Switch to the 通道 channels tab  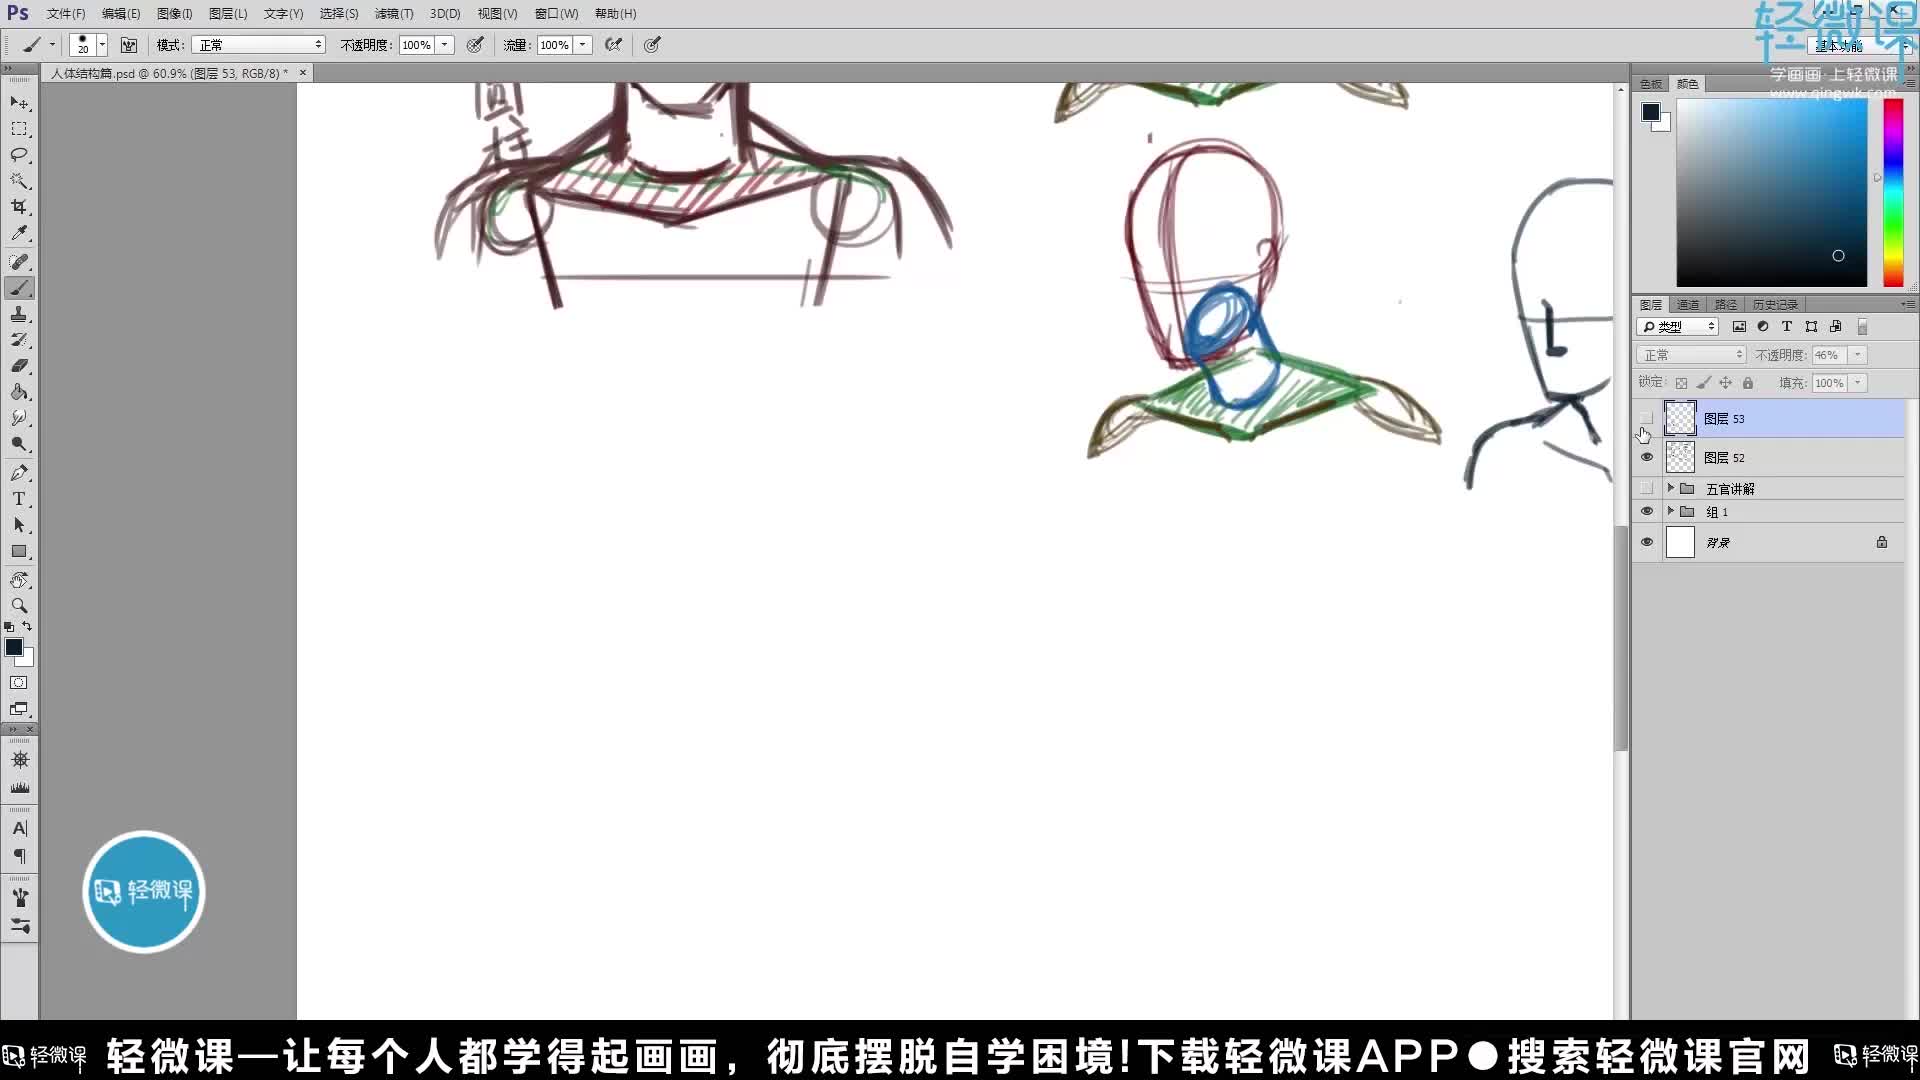tap(1688, 305)
